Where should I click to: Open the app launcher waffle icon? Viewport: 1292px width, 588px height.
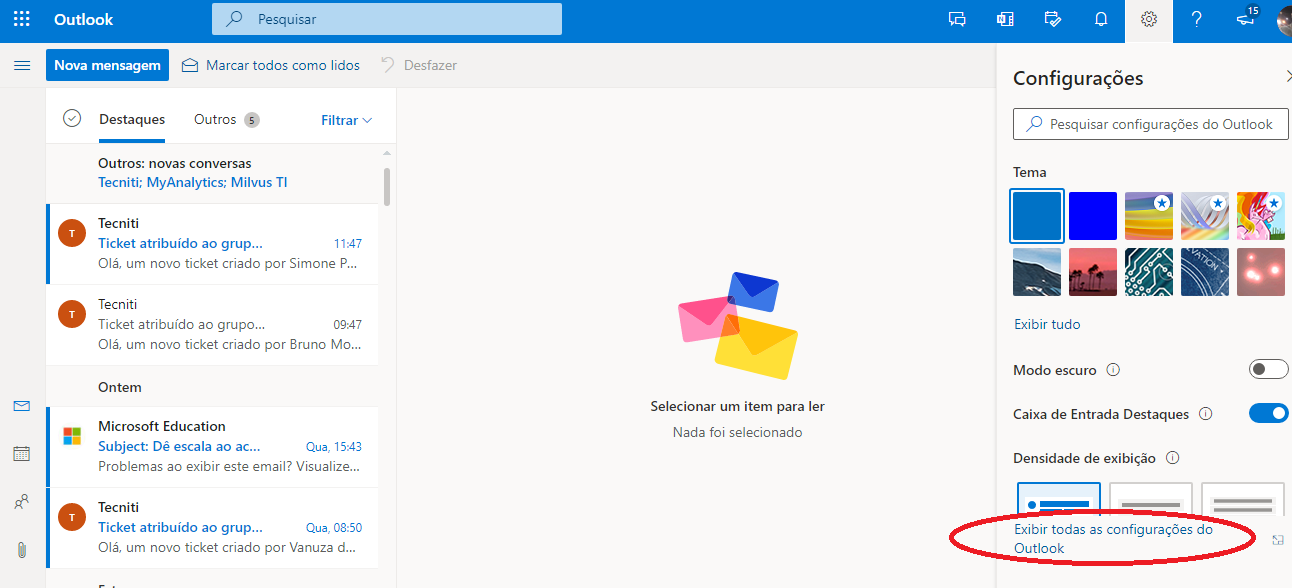click(x=21, y=19)
